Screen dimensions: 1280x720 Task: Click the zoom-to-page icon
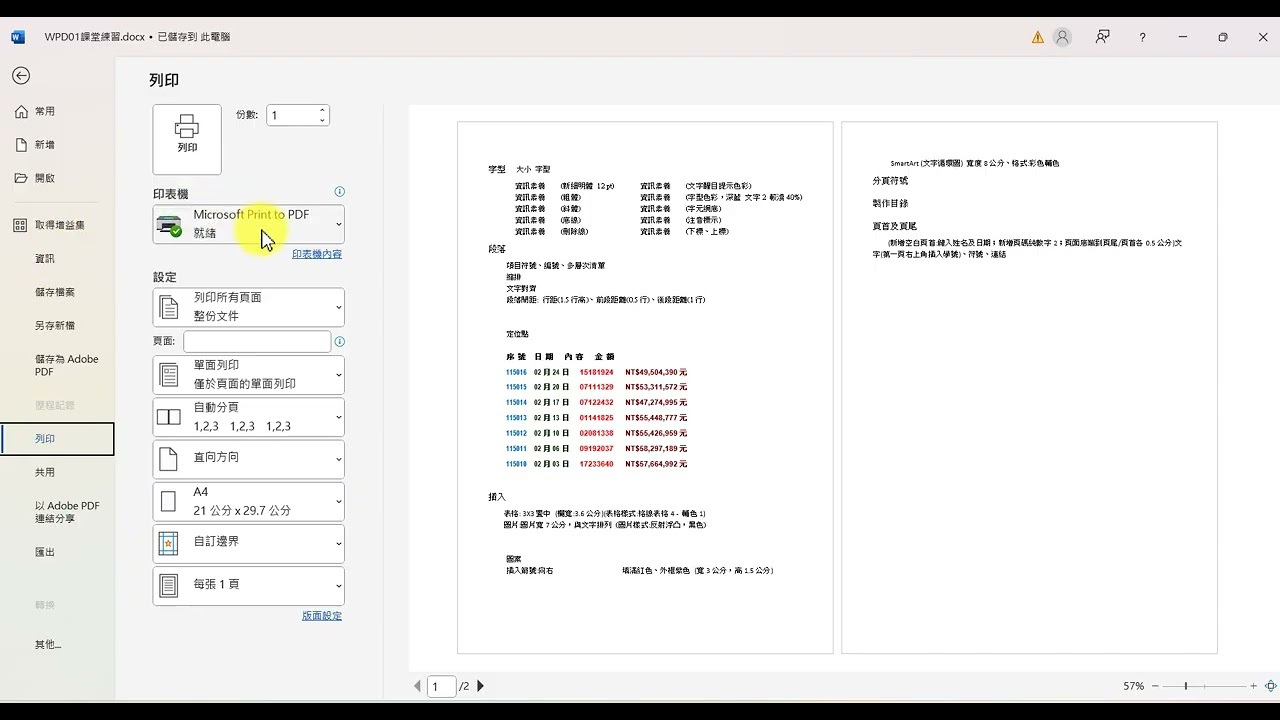click(x=1271, y=686)
